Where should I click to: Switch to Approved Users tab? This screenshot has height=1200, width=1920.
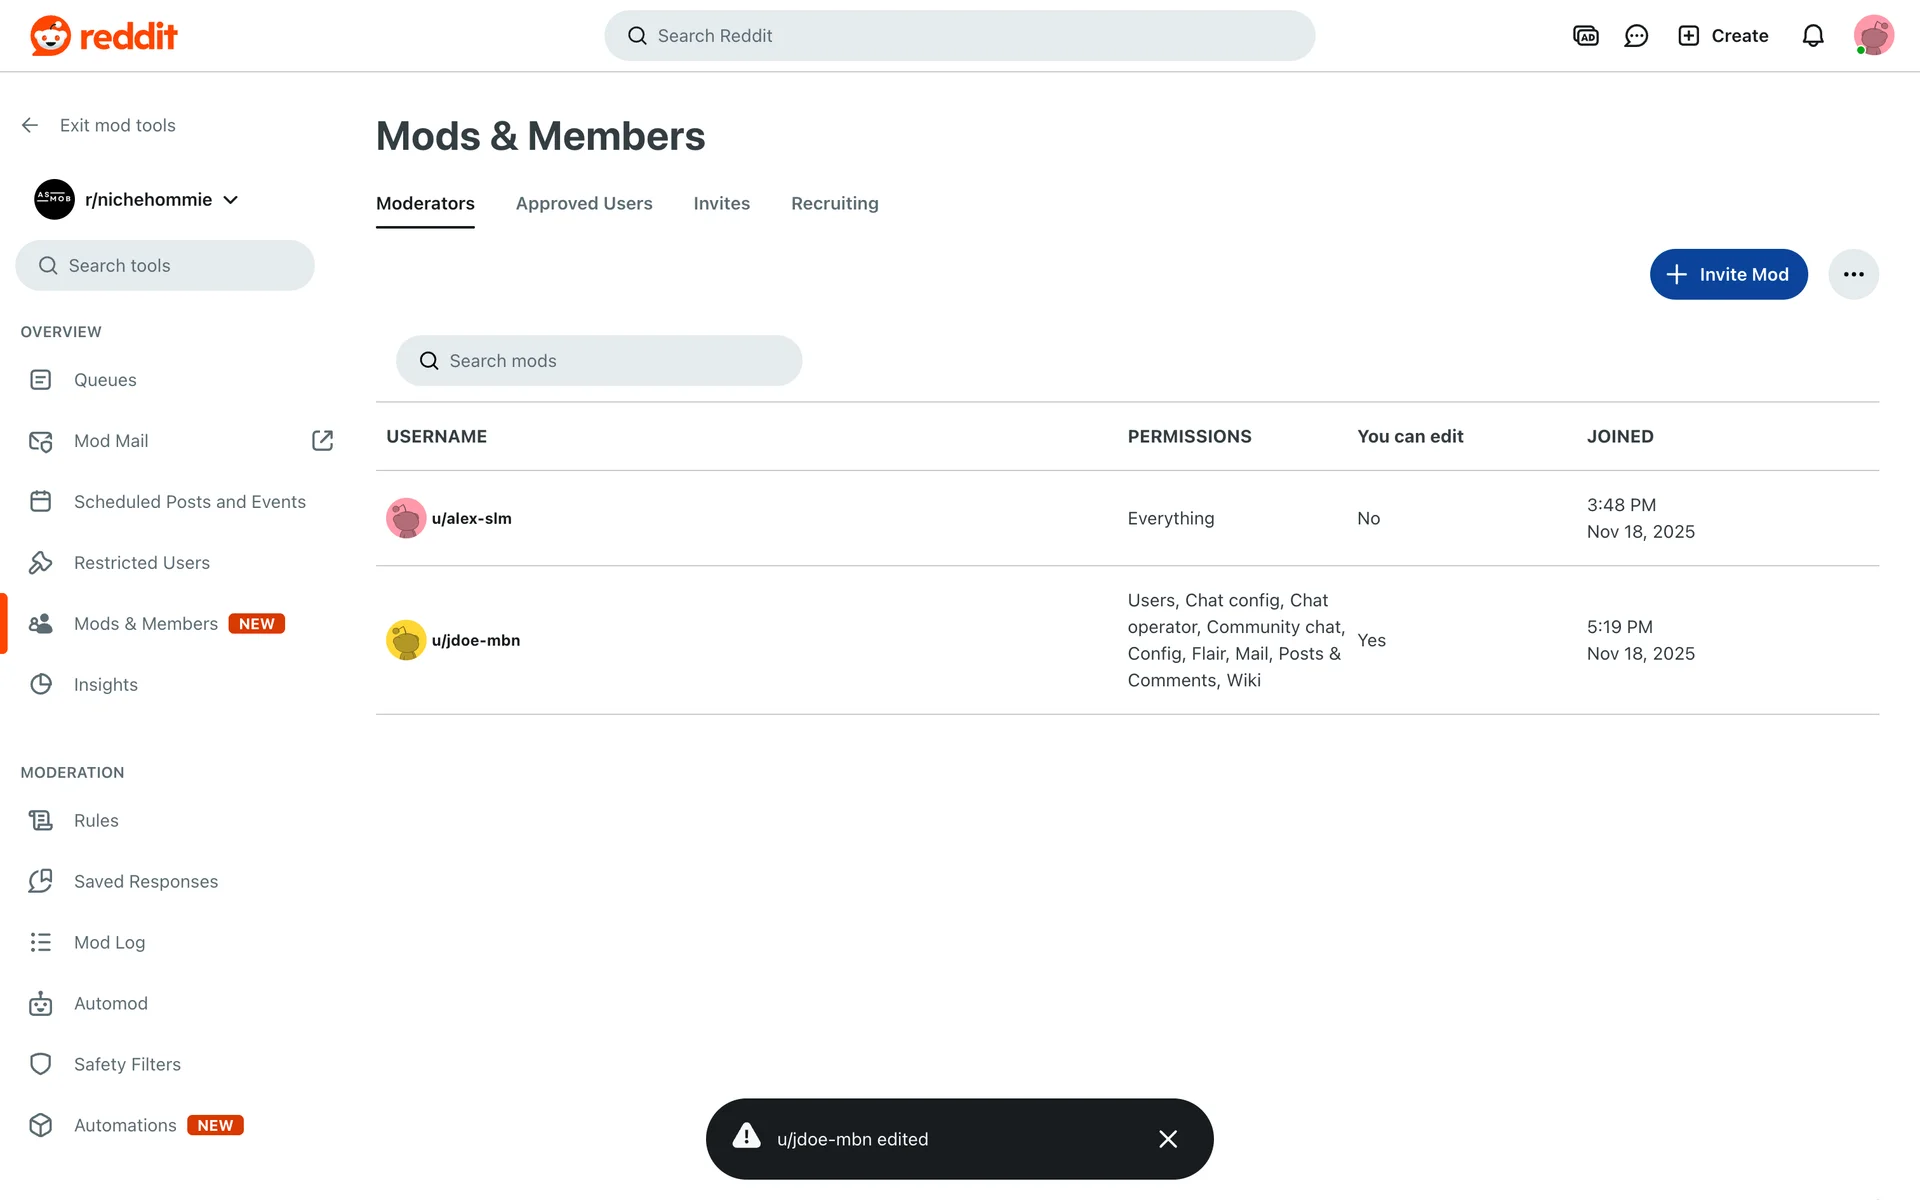pos(584,204)
